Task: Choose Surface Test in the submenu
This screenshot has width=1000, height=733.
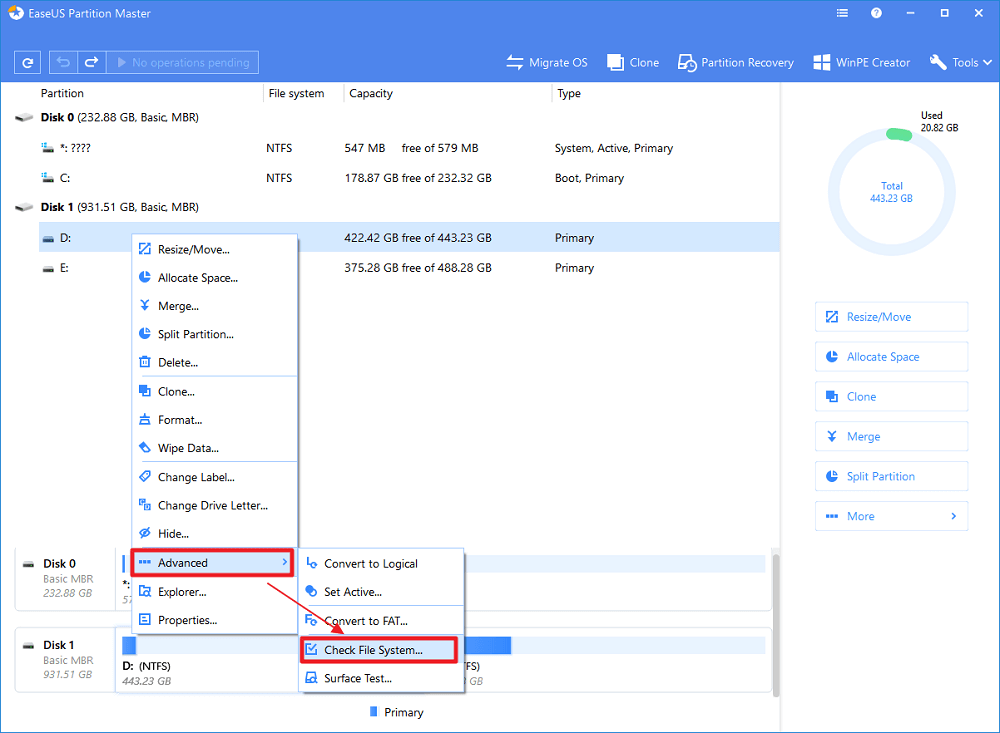Action: pos(357,678)
